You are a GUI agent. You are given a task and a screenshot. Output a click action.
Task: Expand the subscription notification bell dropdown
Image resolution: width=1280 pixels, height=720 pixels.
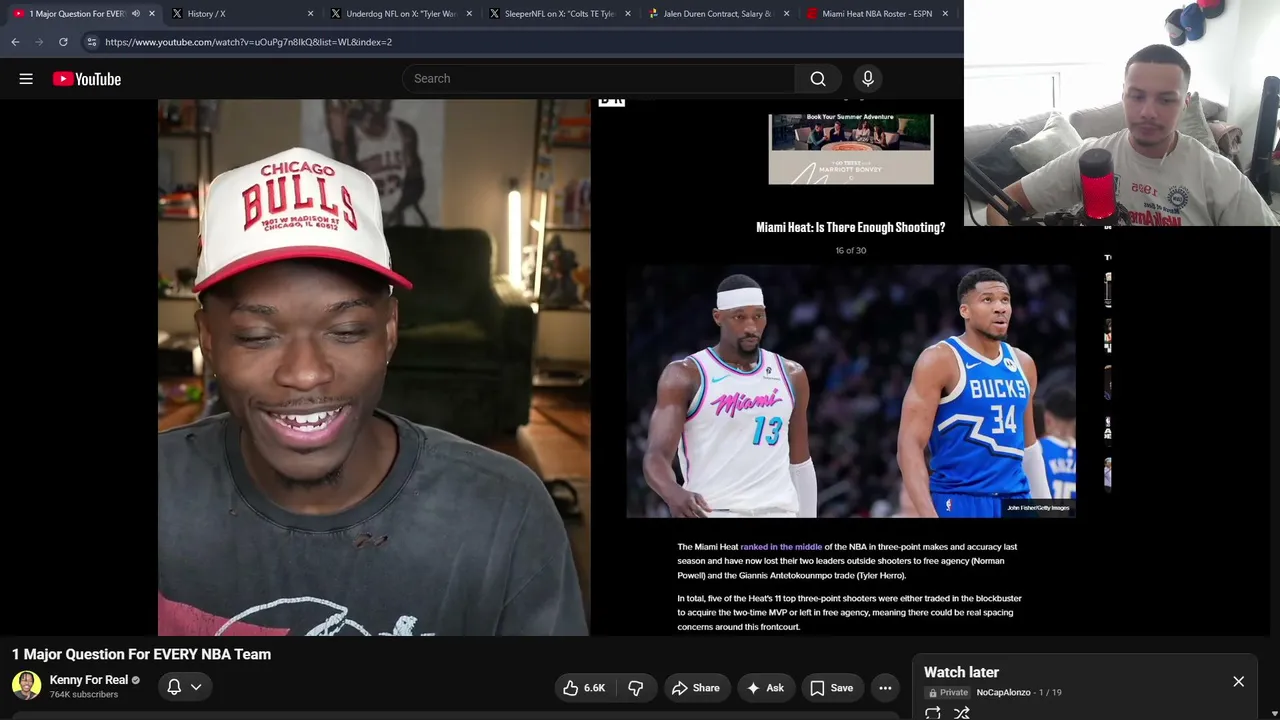click(x=185, y=687)
